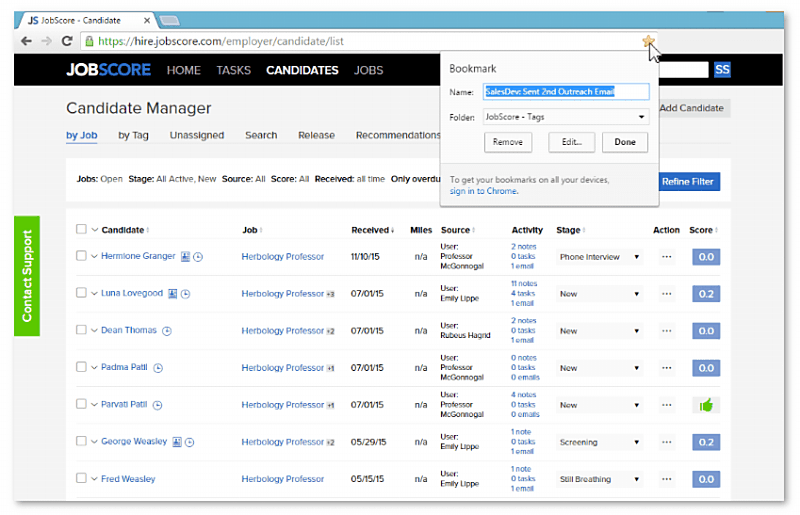800x515 pixels.
Task: Check the box for Hermione Granger
Action: (x=81, y=256)
